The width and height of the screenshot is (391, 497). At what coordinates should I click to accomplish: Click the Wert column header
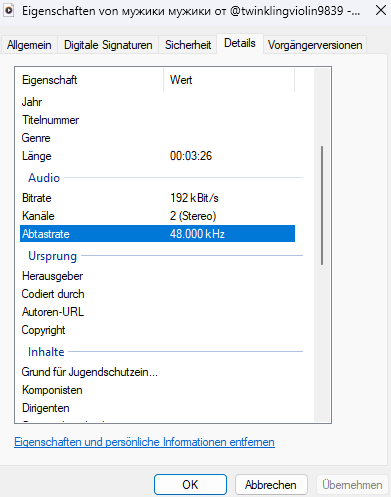coord(229,80)
